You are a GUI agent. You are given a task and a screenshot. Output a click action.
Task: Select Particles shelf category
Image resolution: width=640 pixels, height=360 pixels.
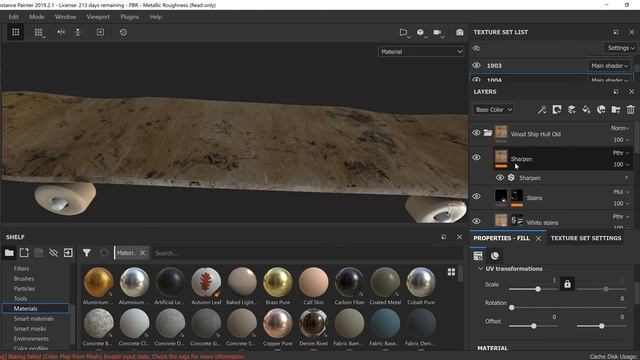coord(24,289)
